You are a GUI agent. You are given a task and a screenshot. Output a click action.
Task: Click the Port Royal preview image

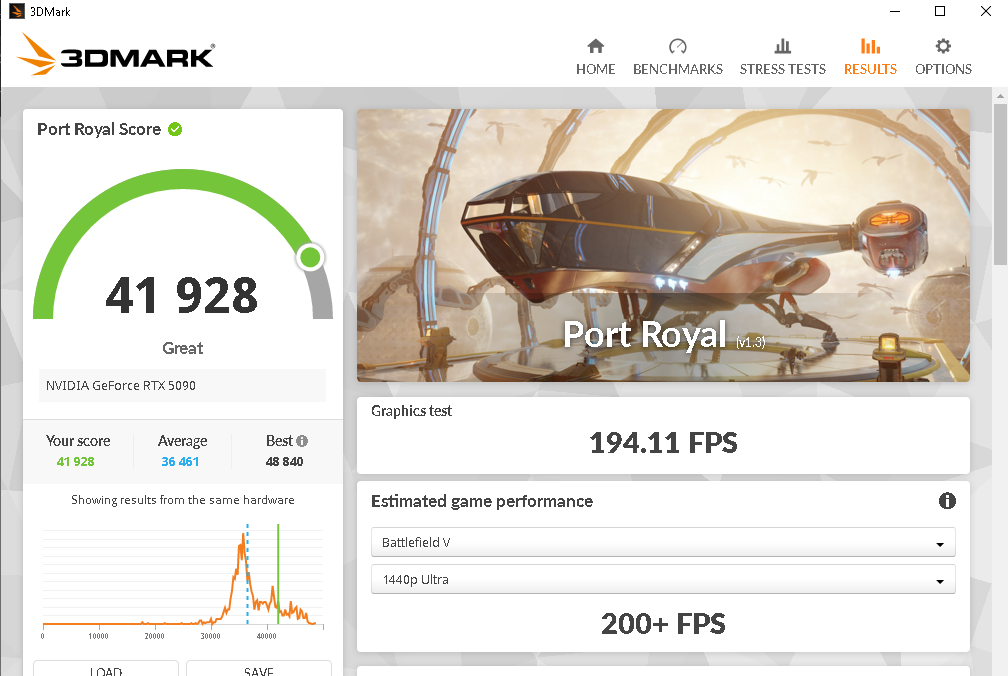coord(663,245)
